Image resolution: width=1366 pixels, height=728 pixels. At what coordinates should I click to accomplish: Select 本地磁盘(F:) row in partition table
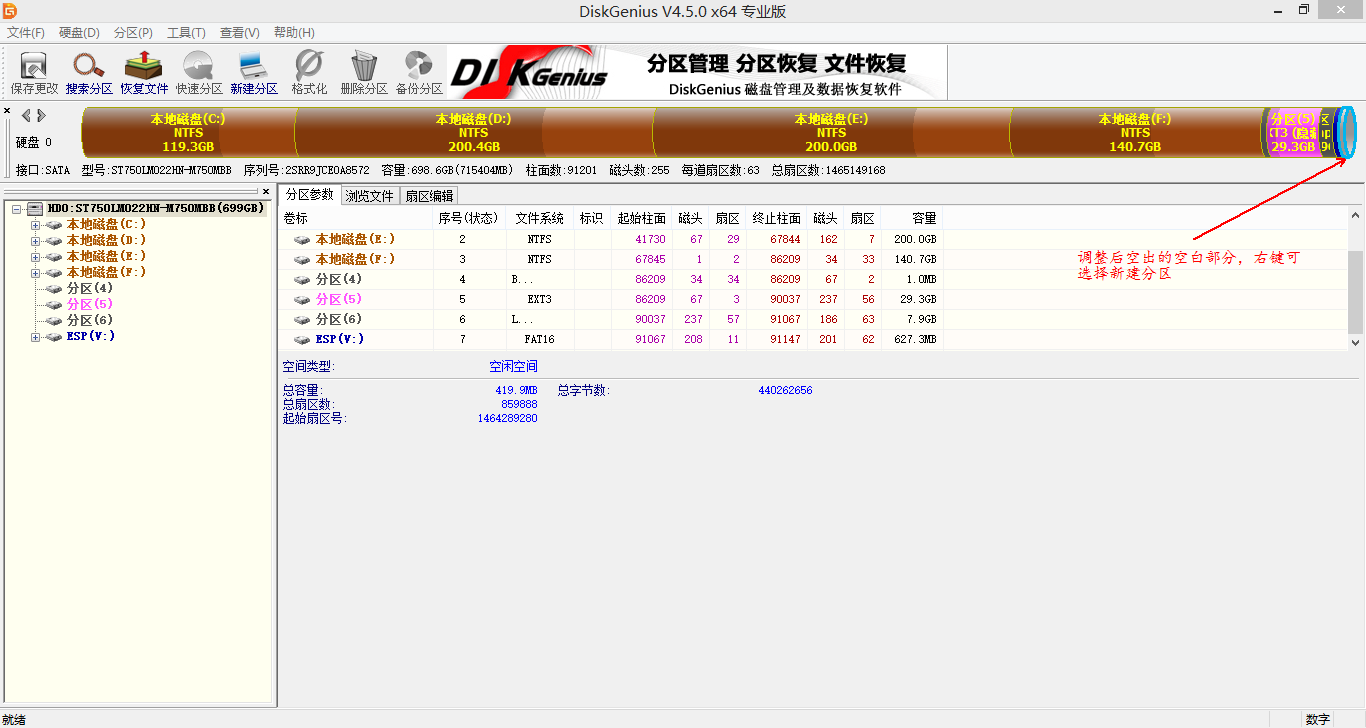611,259
